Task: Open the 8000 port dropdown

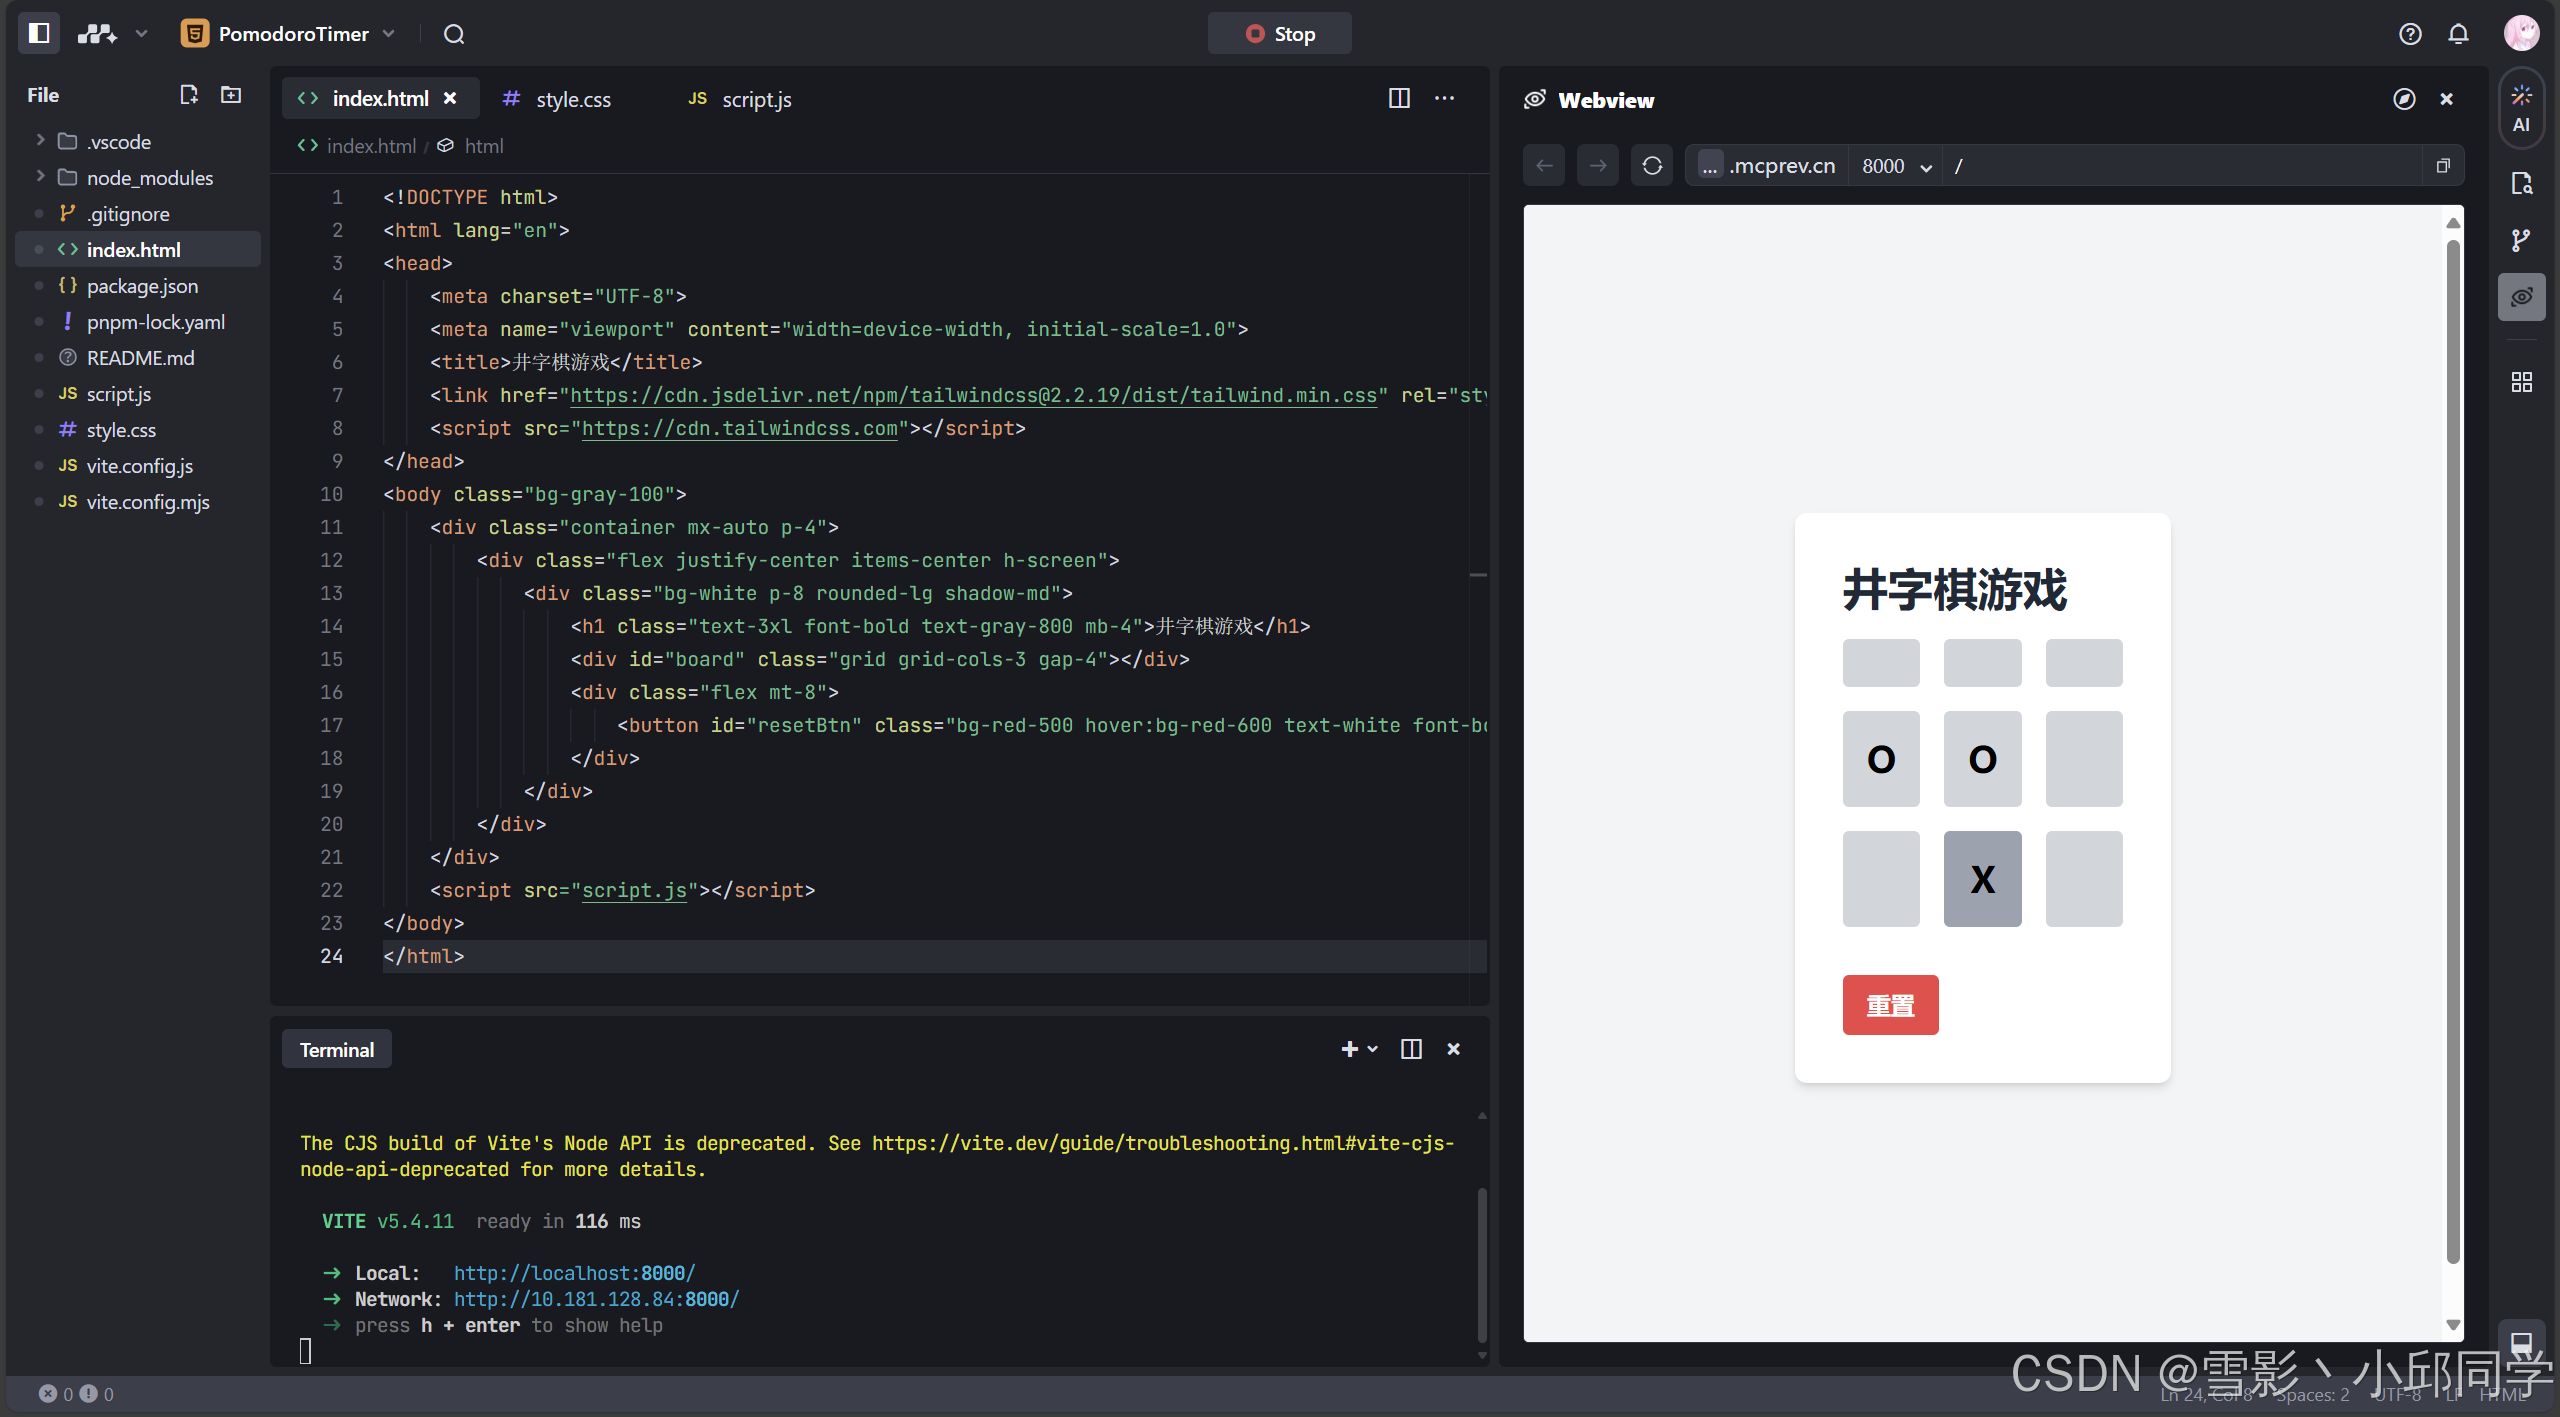Action: [x=1896, y=166]
